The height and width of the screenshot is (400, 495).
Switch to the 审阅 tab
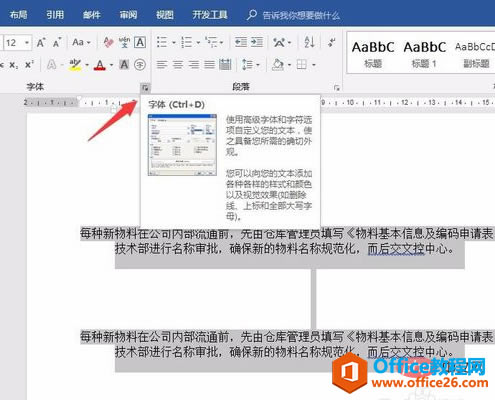[x=128, y=15]
